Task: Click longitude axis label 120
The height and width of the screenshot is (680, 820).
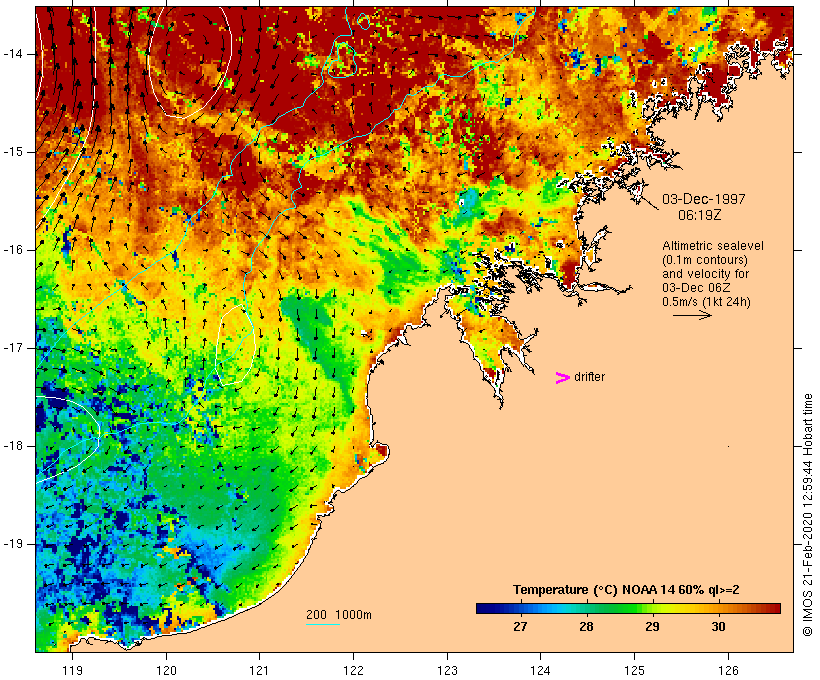Action: click(166, 671)
